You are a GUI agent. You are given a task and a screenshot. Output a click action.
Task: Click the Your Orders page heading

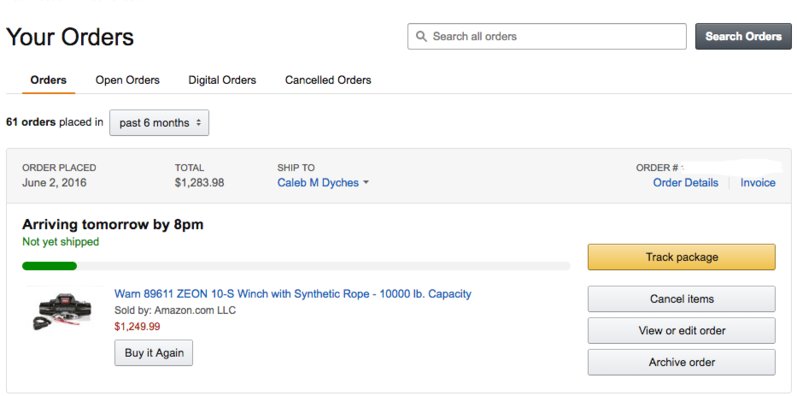coord(70,37)
